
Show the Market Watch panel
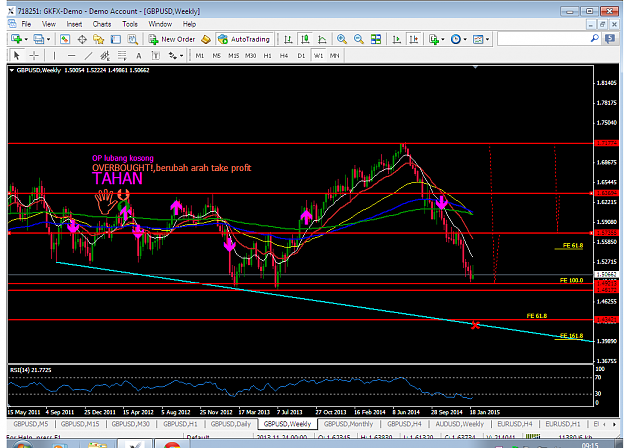click(x=65, y=39)
